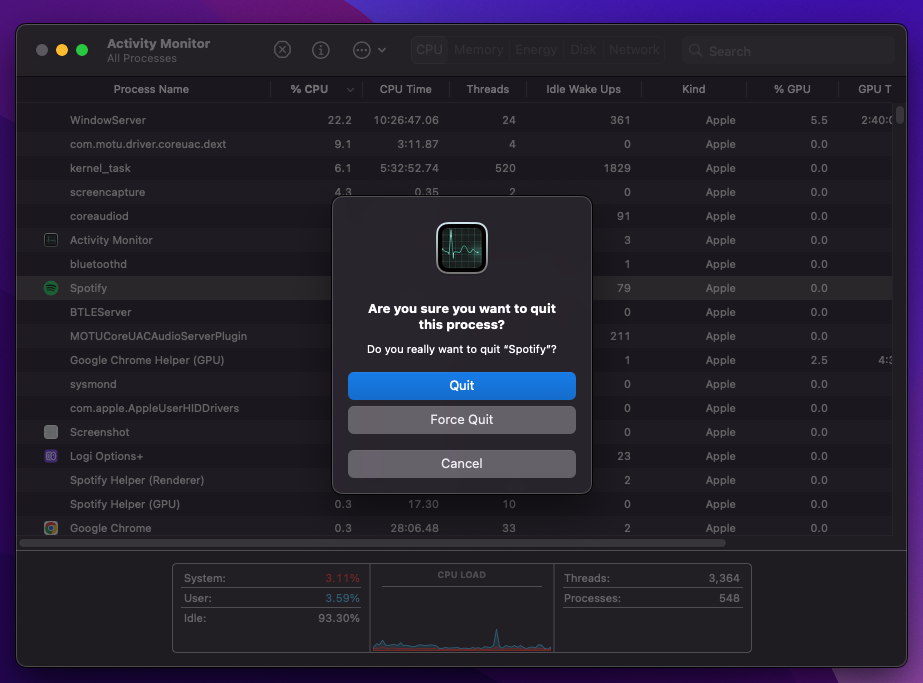
Task: Select the com.apple.AppleUserHIDDrivers process
Action: [x=454, y=408]
